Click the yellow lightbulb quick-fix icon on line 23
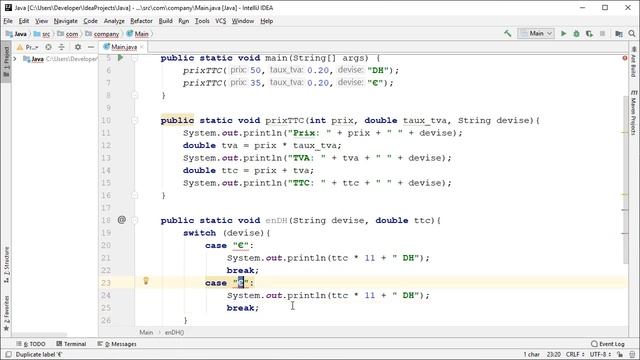 point(146,280)
